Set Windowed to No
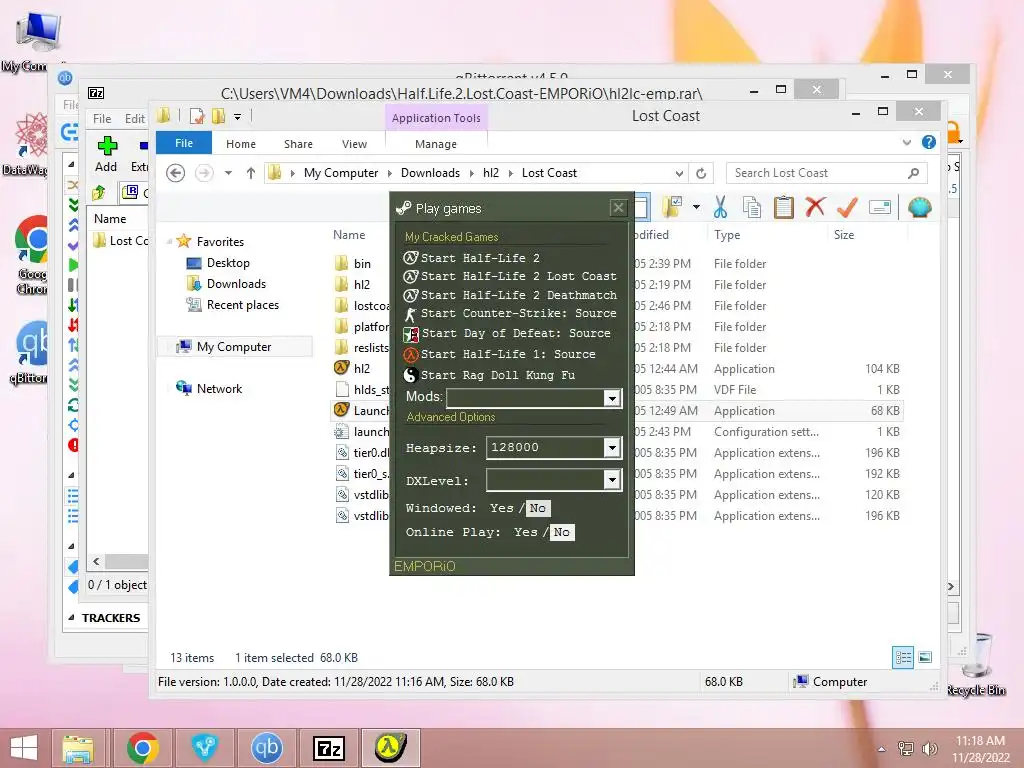The width and height of the screenshot is (1024, 768). (537, 508)
